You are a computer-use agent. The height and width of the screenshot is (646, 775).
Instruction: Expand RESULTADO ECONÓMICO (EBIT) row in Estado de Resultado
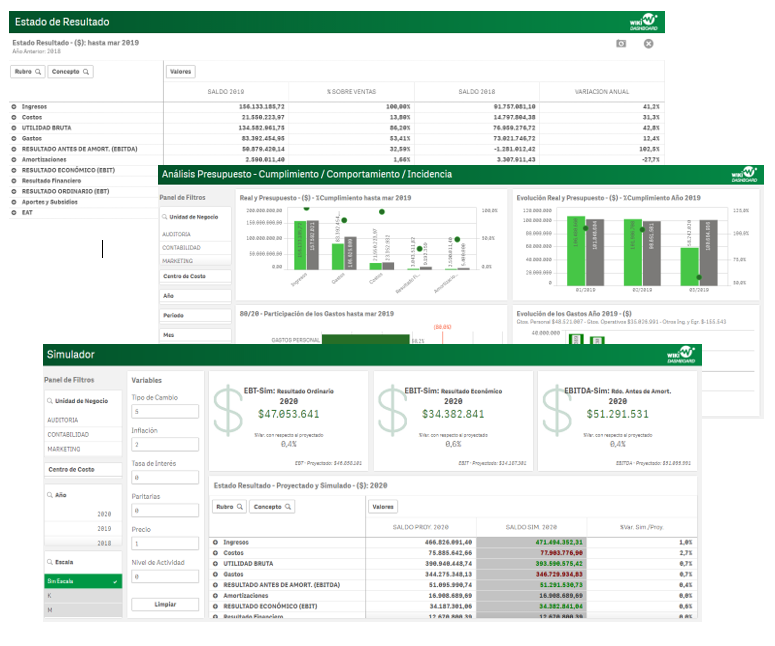pos(14,170)
